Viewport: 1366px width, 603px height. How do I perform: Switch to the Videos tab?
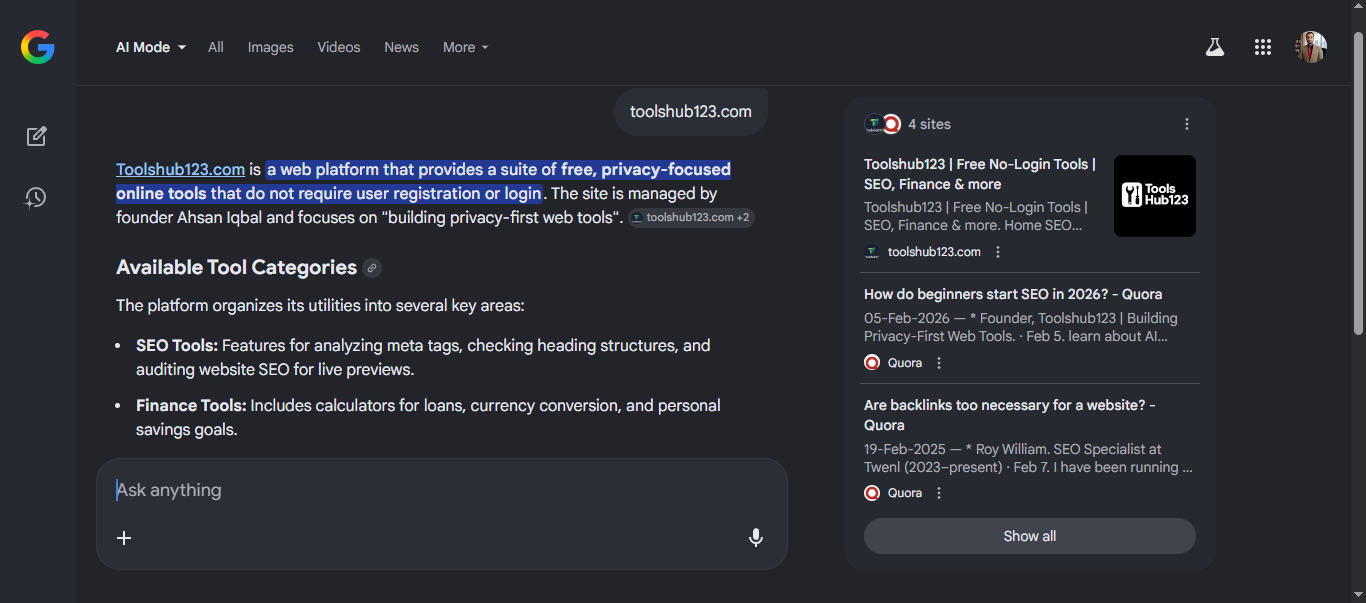click(339, 47)
